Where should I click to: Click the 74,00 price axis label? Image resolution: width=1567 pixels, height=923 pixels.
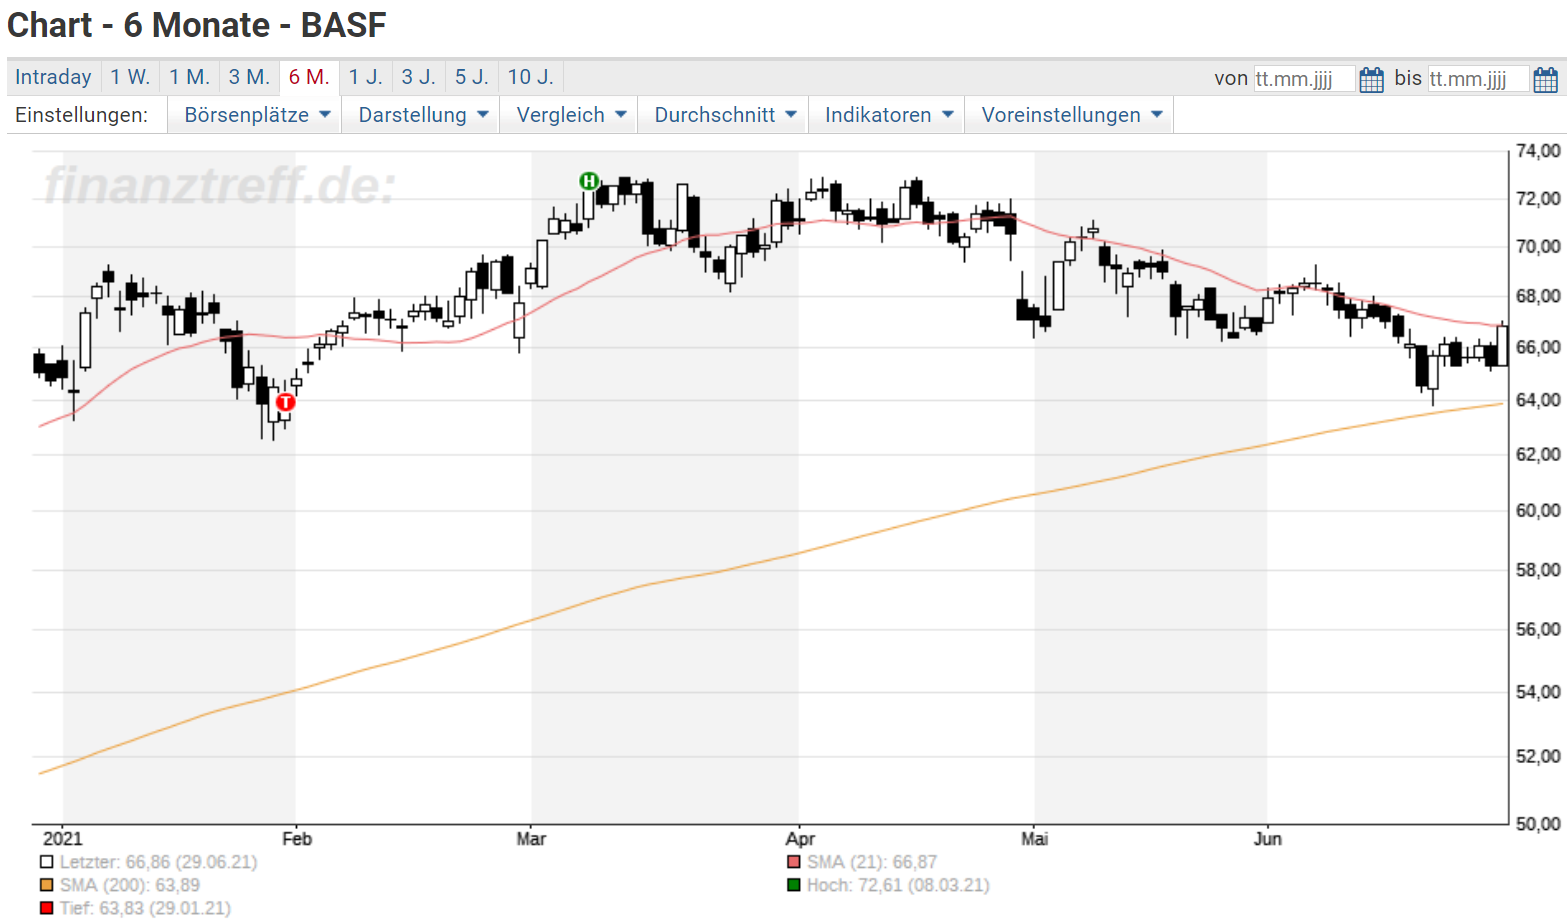click(1538, 151)
